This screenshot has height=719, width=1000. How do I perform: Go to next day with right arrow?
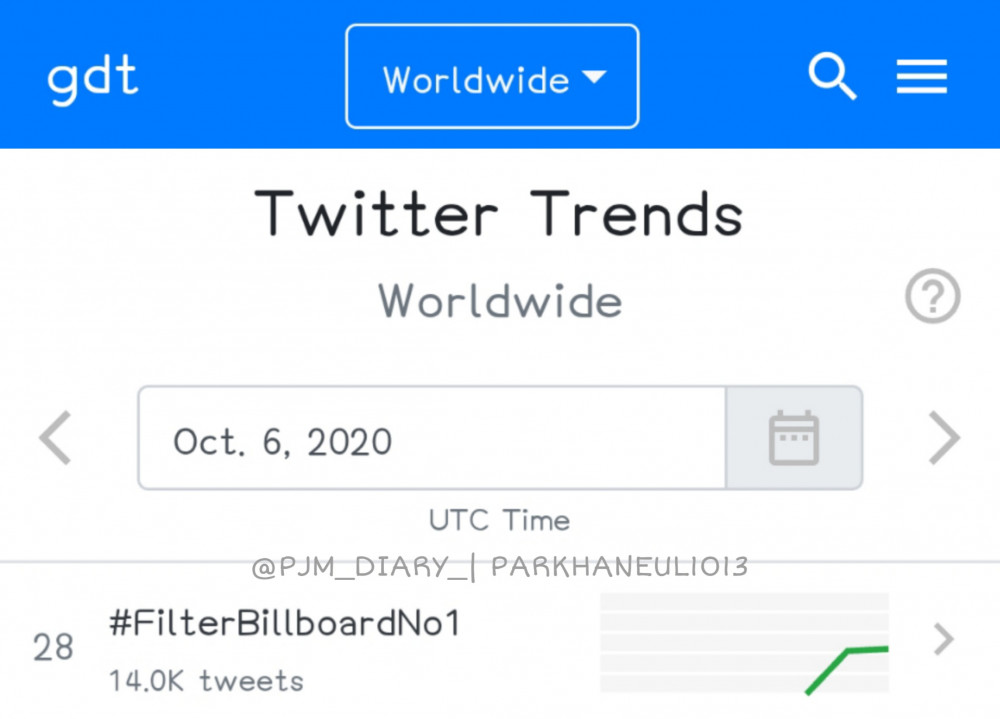pos(944,438)
